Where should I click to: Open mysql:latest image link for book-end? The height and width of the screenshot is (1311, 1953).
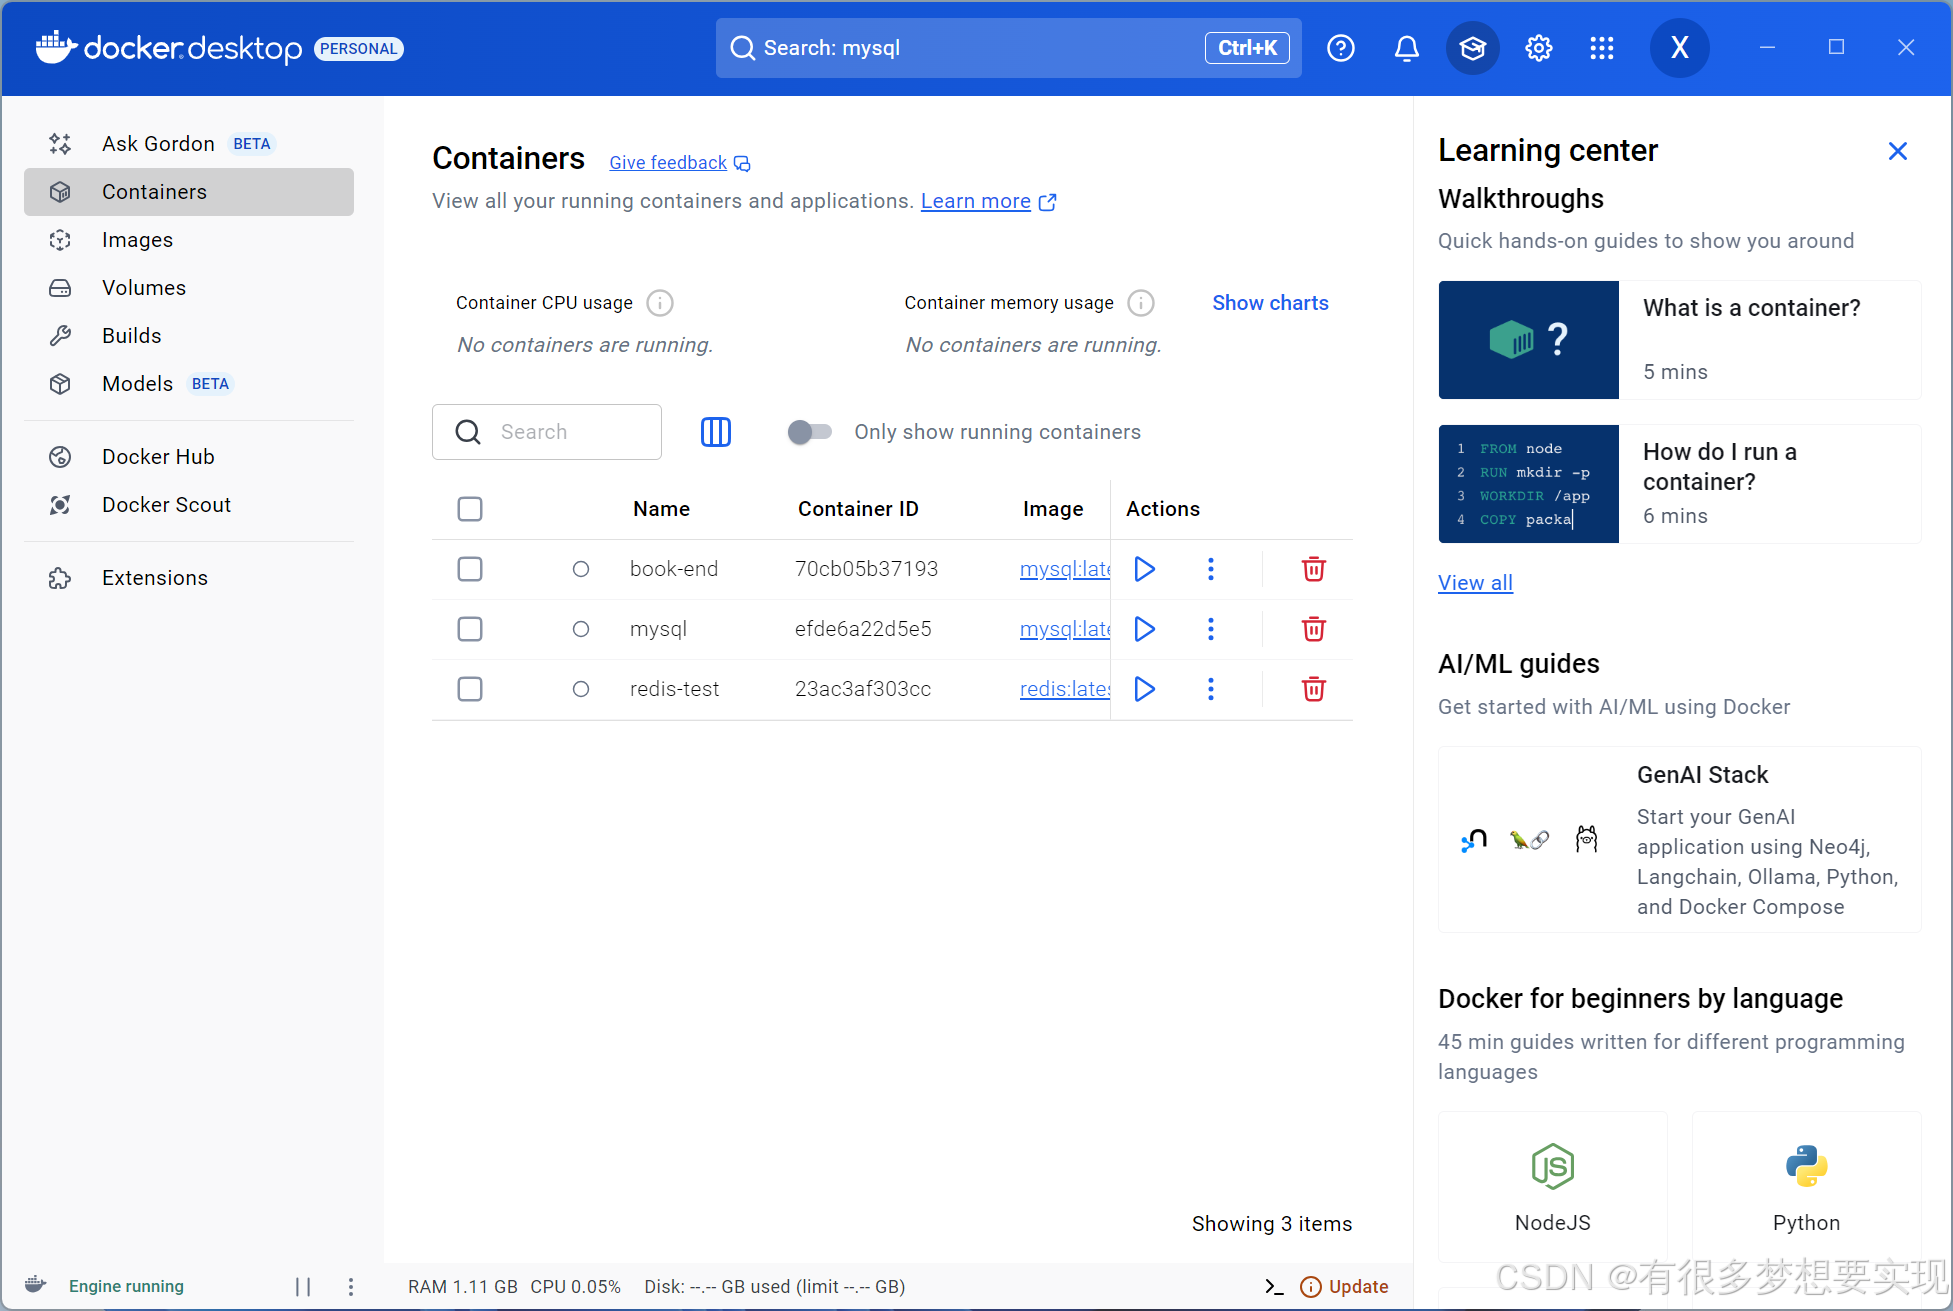(1064, 569)
